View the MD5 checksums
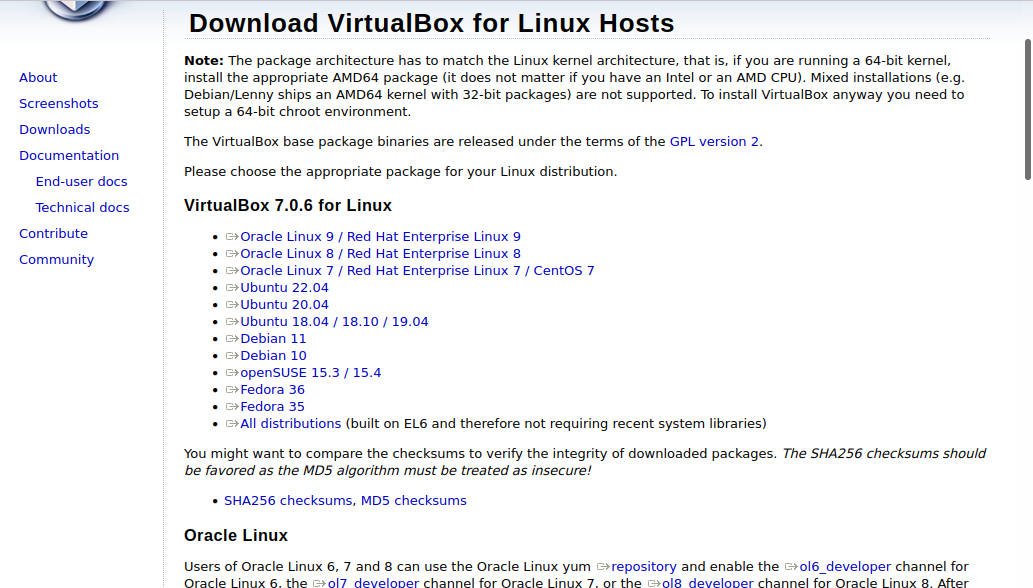The width and height of the screenshot is (1033, 588). click(x=414, y=500)
